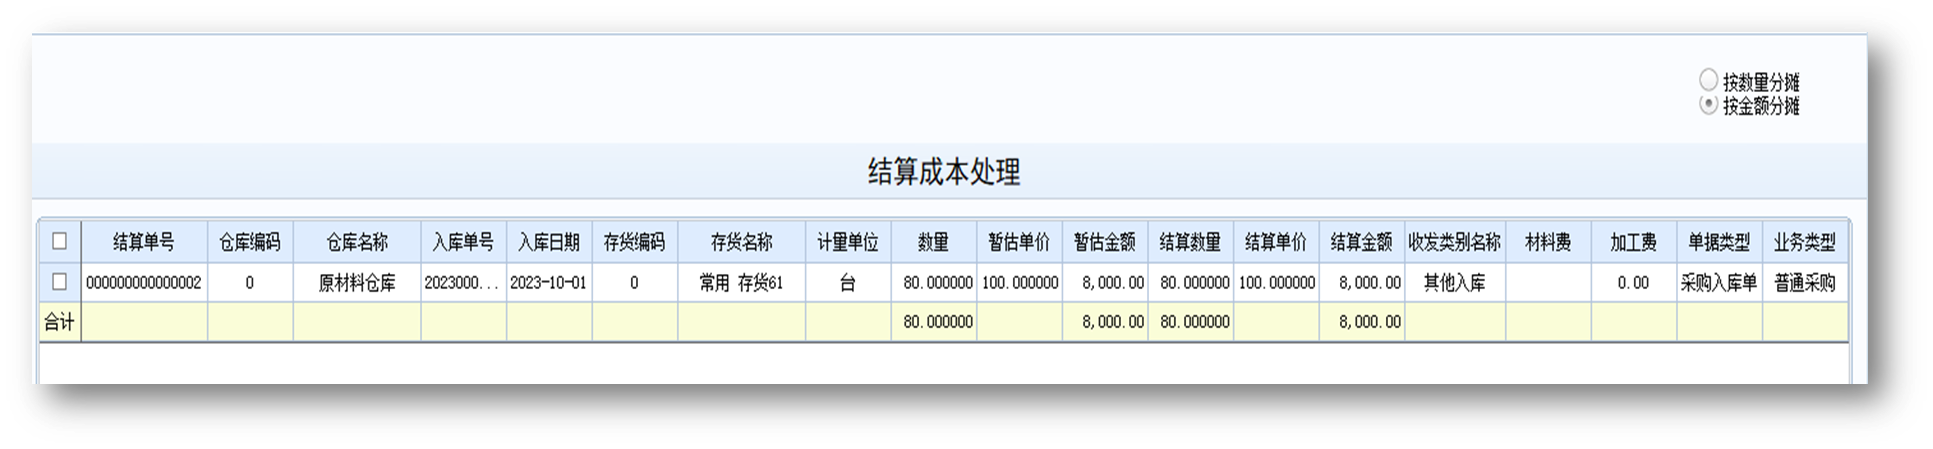Click the 材料费 column header

(x=1548, y=242)
